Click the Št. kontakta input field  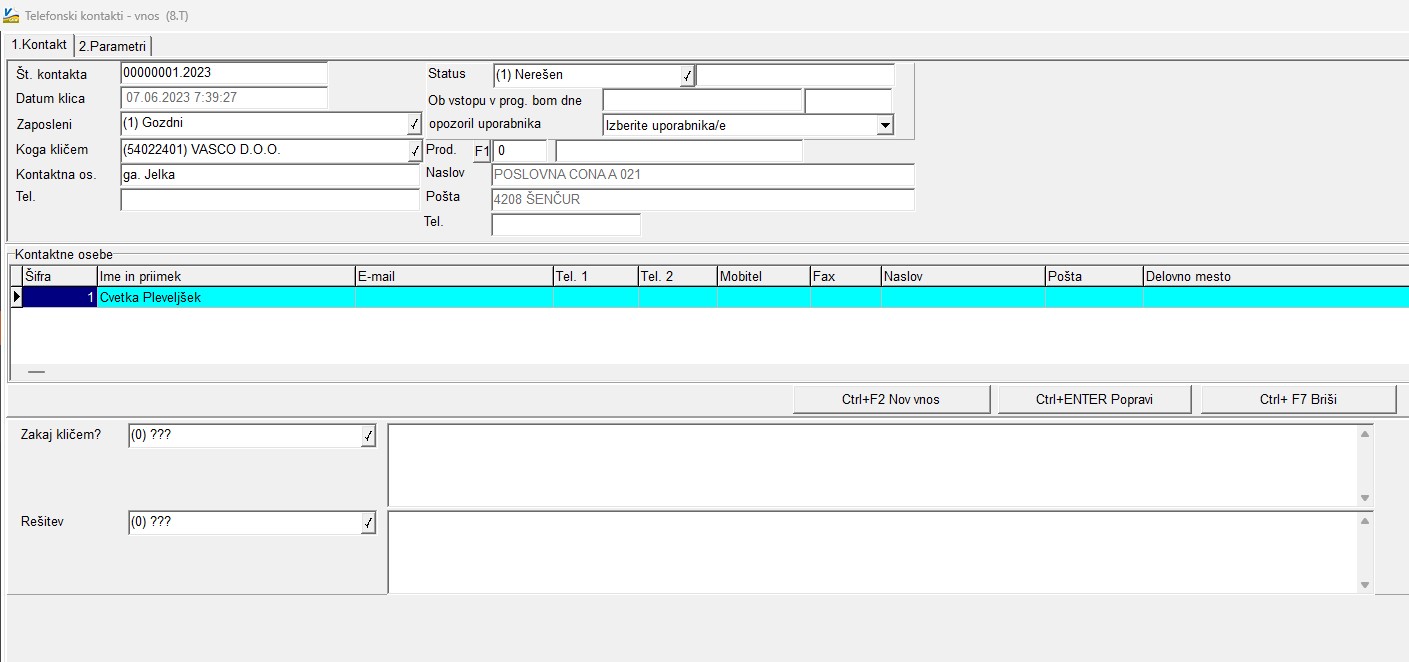click(224, 73)
